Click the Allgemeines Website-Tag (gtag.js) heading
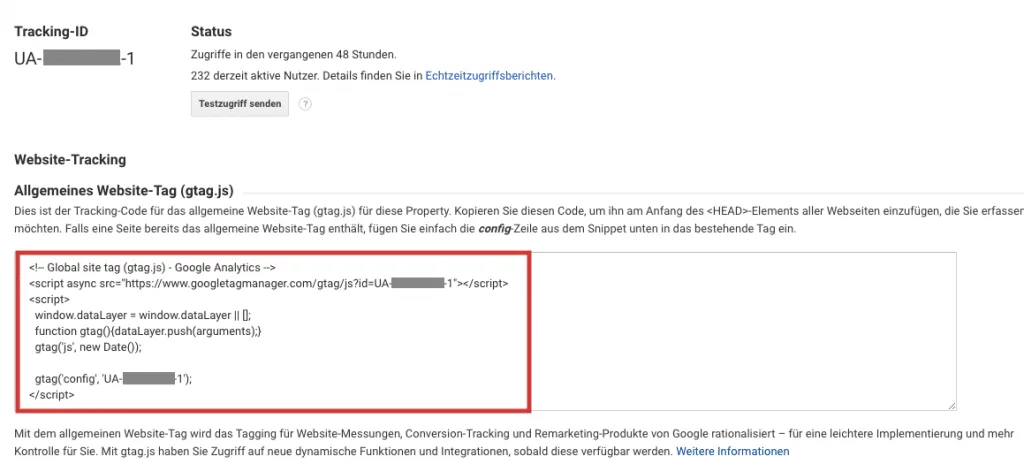Viewport: 1024px width, 464px height. [x=124, y=191]
